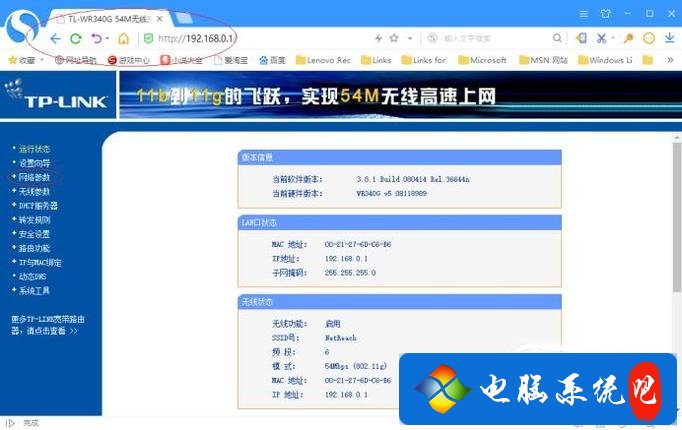Image resolution: width=682 pixels, height=430 pixels.
Task: Open the 小说大全 bookmark
Action: [x=181, y=60]
